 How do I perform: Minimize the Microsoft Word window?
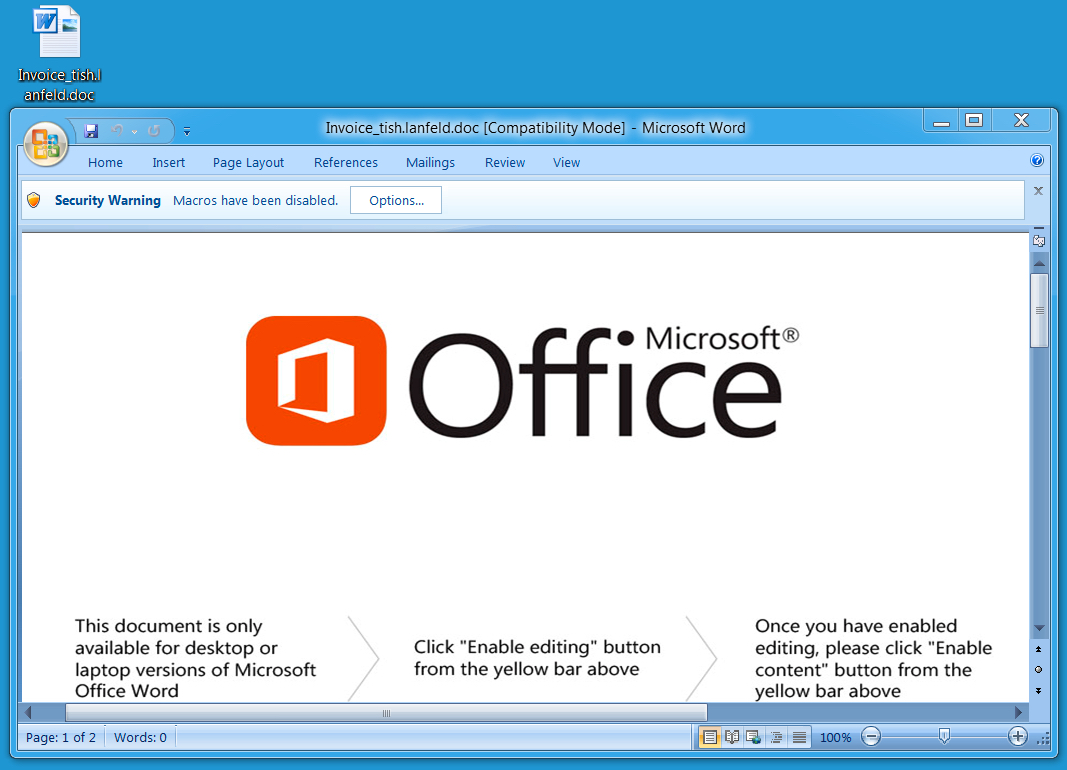[x=941, y=121]
